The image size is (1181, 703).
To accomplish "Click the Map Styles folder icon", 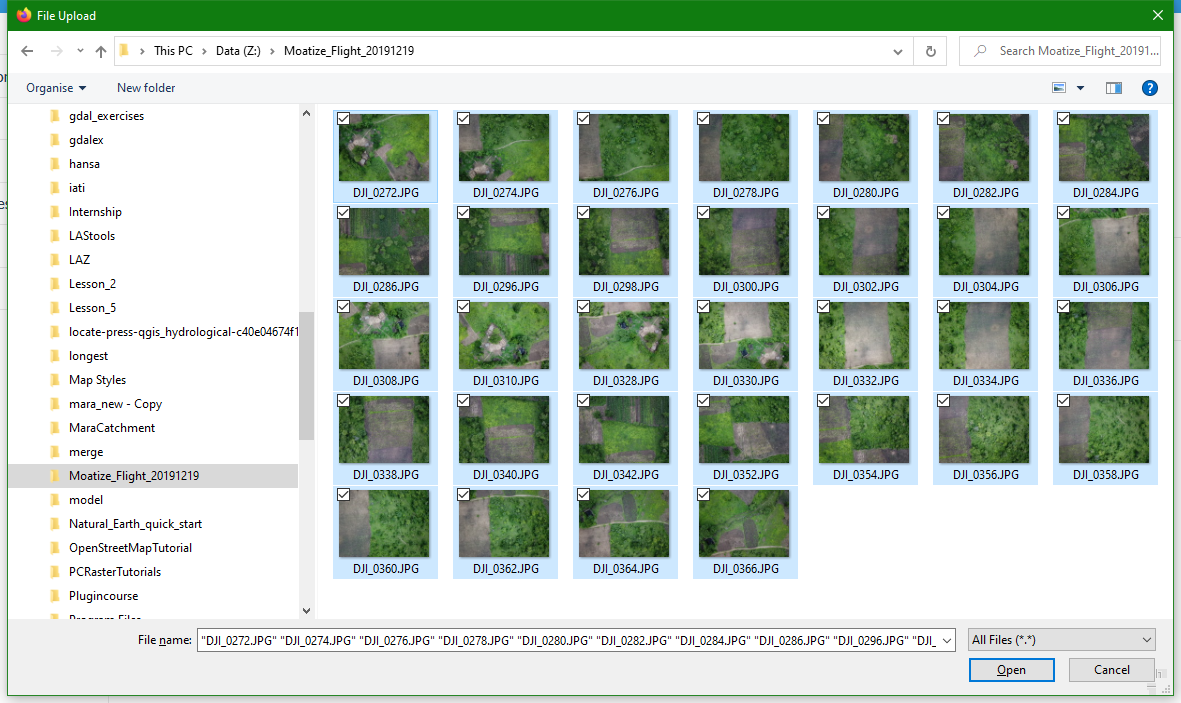I will (54, 380).
